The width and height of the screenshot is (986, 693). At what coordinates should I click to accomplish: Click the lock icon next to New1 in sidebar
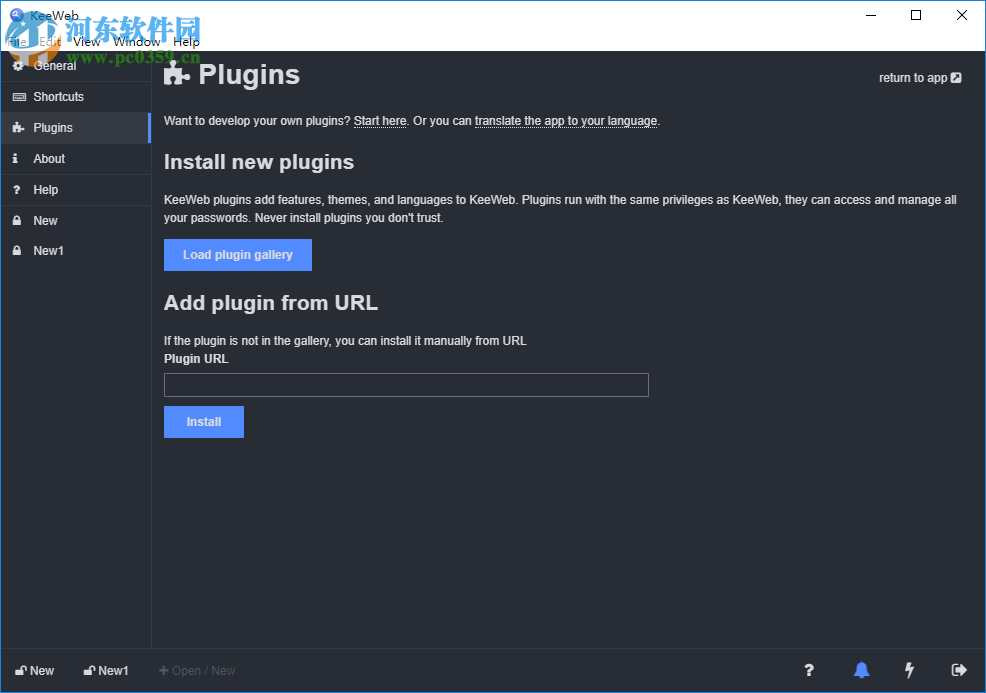point(17,251)
